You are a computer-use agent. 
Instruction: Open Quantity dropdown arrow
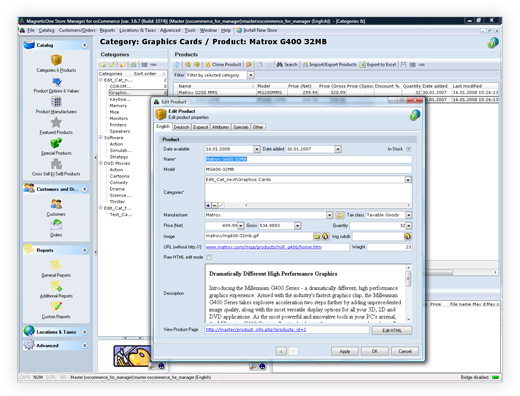pos(409,226)
